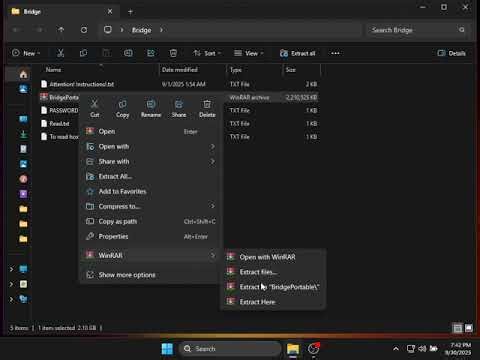Open File Explorer from taskbar

click(x=293, y=349)
